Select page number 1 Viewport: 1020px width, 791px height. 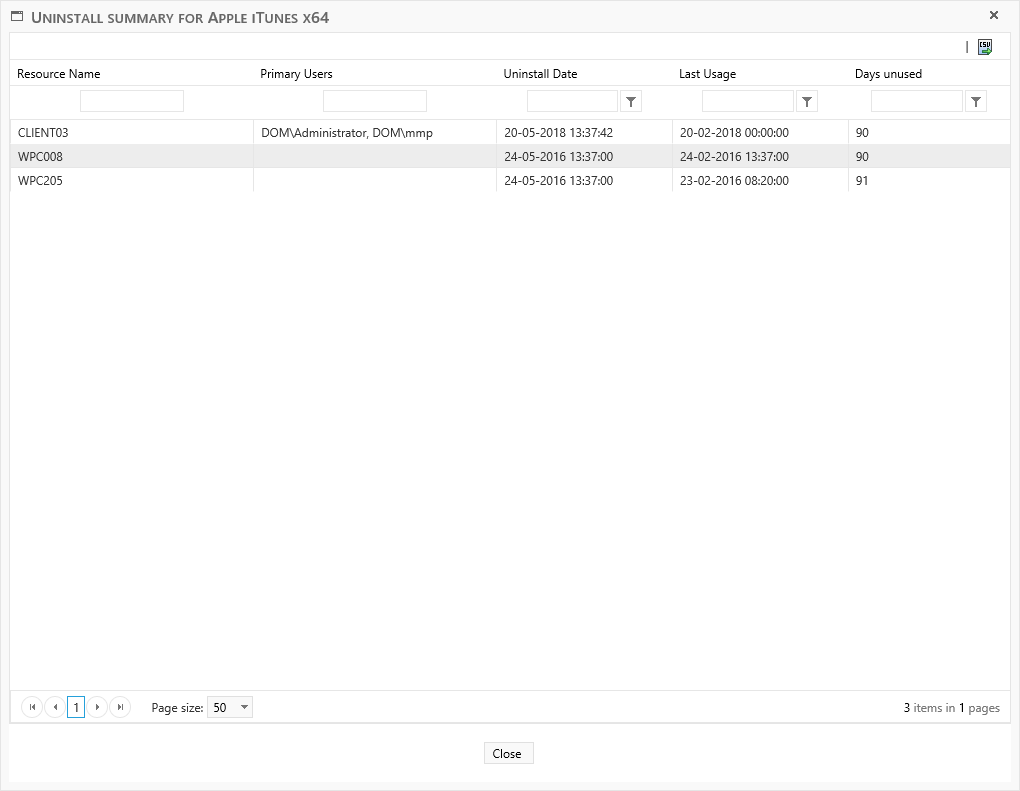76,707
